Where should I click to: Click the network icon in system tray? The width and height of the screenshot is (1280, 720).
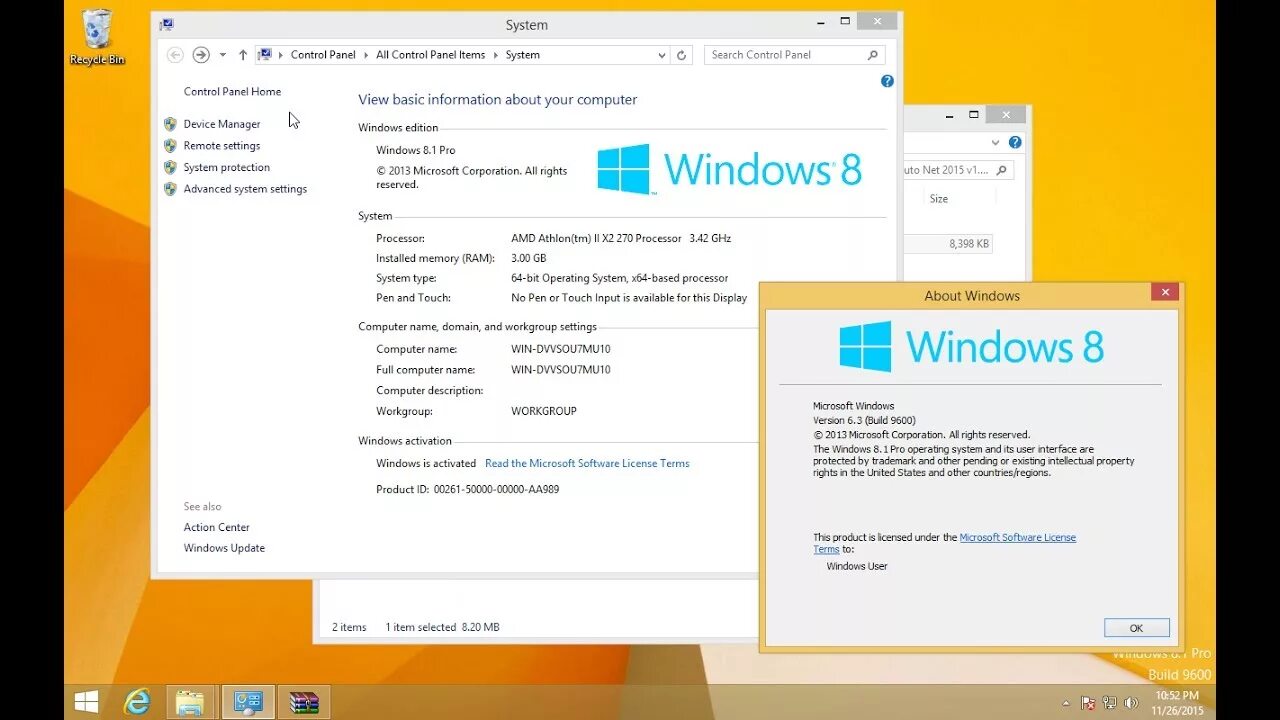(1109, 703)
